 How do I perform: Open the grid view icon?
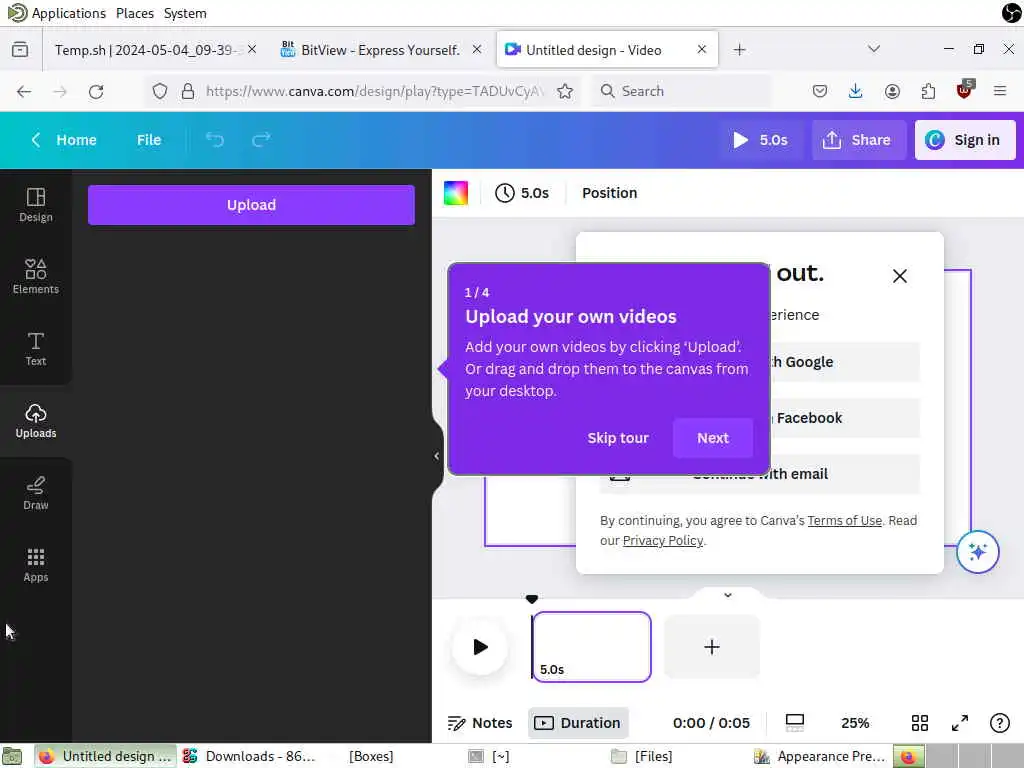[920, 723]
